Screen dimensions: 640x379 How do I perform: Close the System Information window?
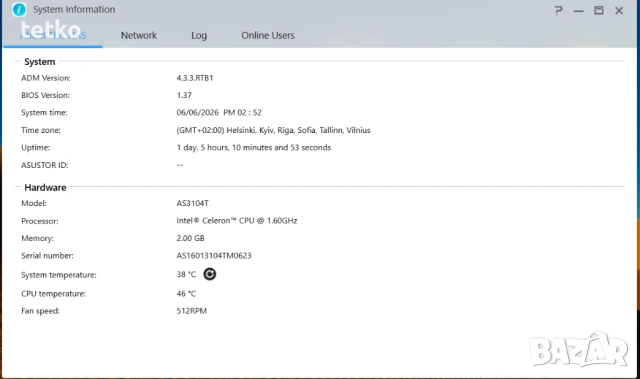(619, 10)
